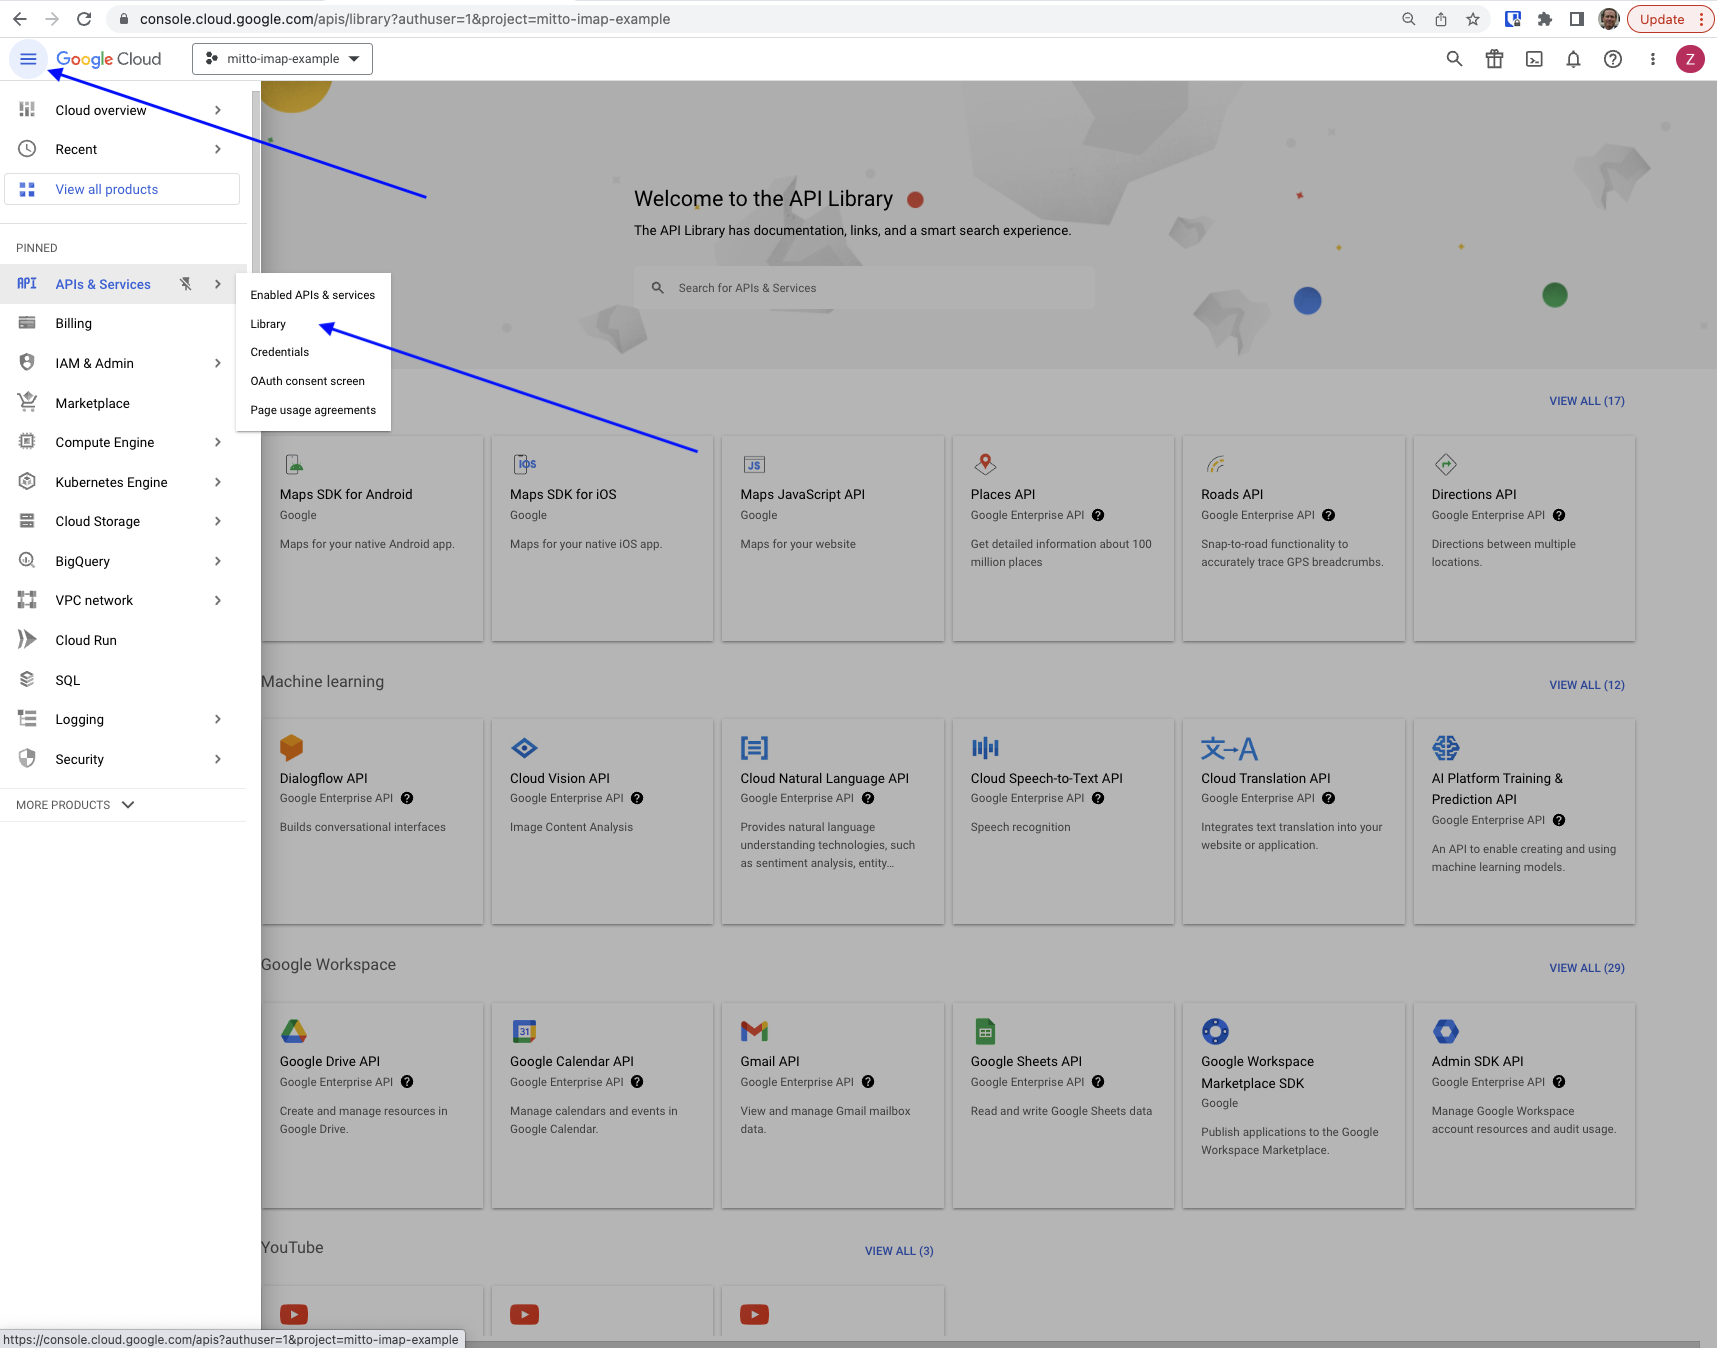The width and height of the screenshot is (1717, 1348).
Task: Click the Cloud Translation API icon
Action: [1229, 748]
